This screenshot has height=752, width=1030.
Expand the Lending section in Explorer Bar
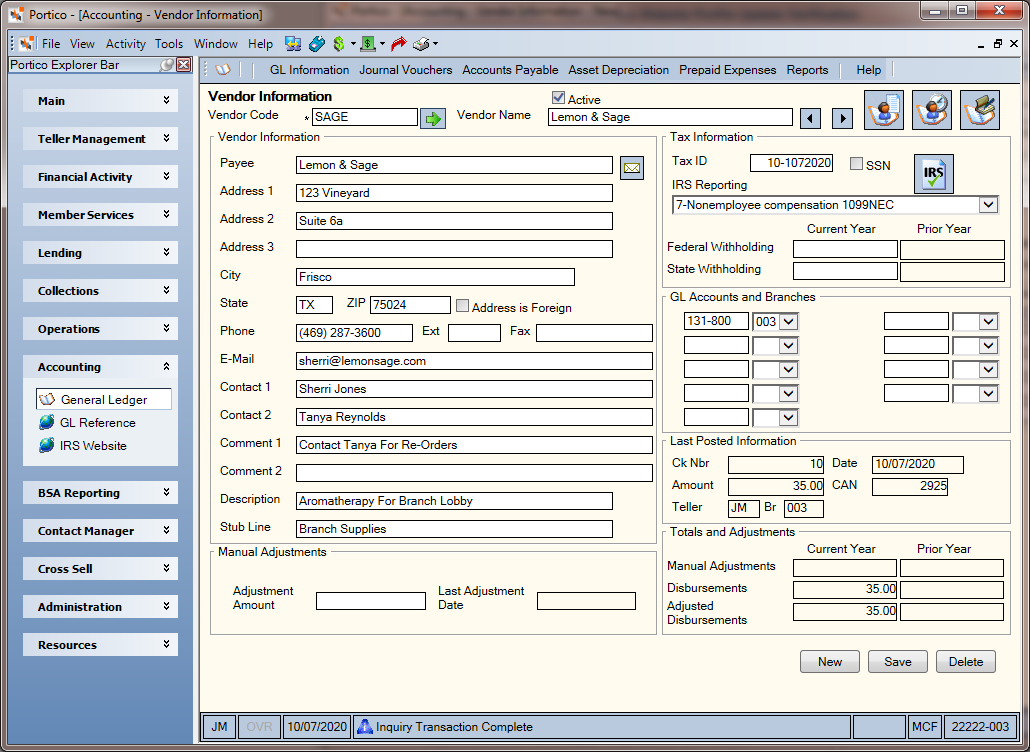coord(101,253)
